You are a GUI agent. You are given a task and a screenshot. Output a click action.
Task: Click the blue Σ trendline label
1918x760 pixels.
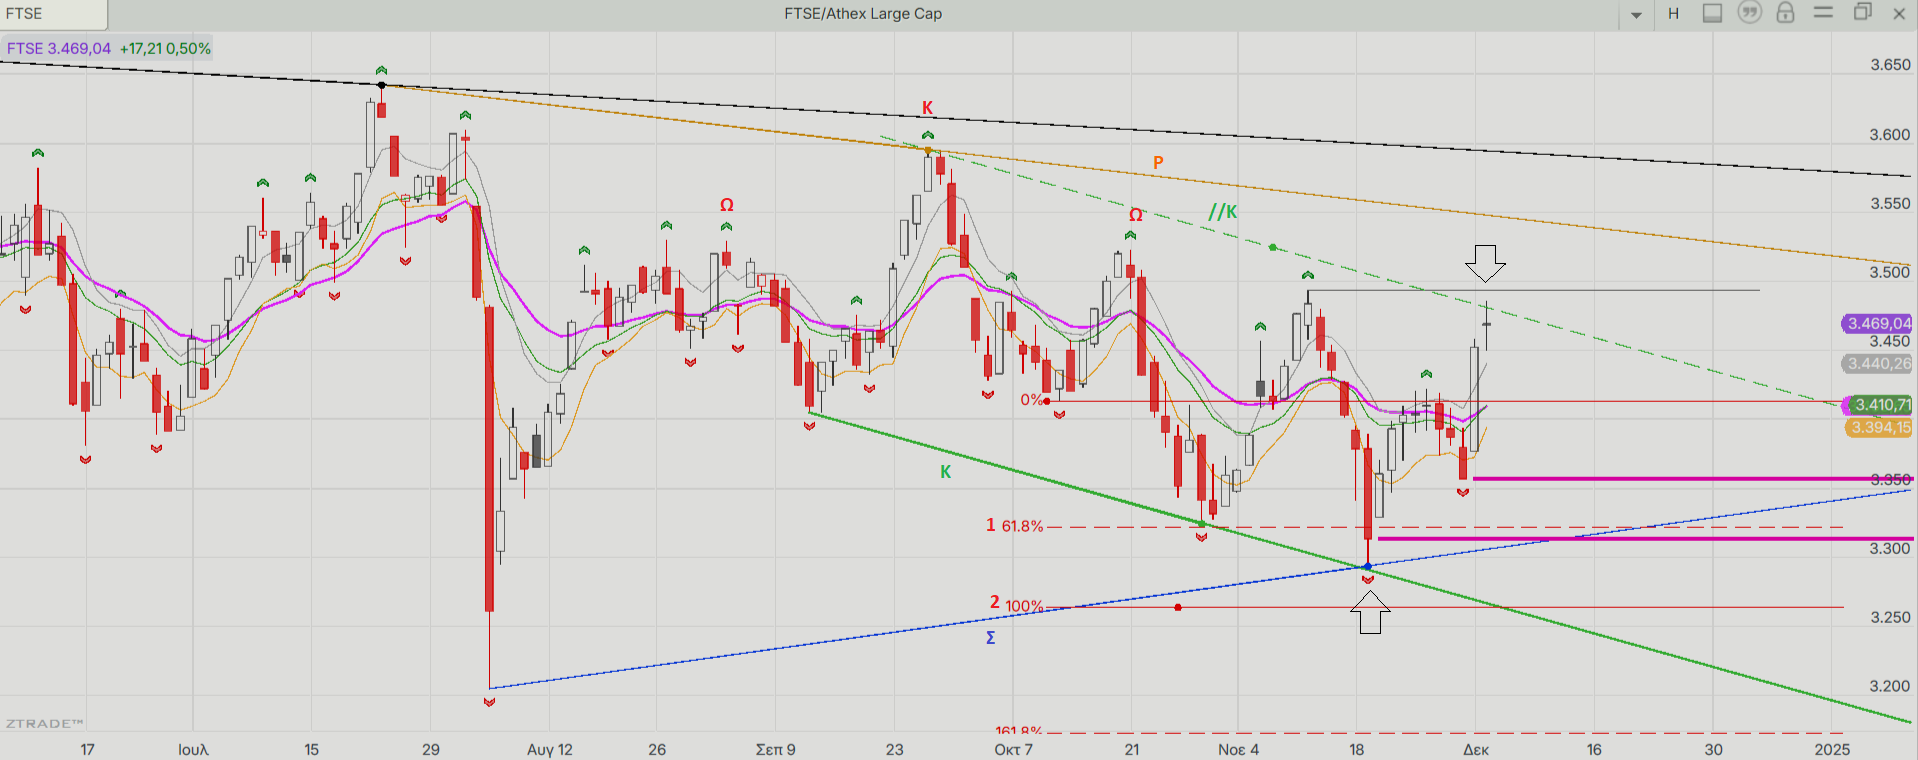pos(990,638)
